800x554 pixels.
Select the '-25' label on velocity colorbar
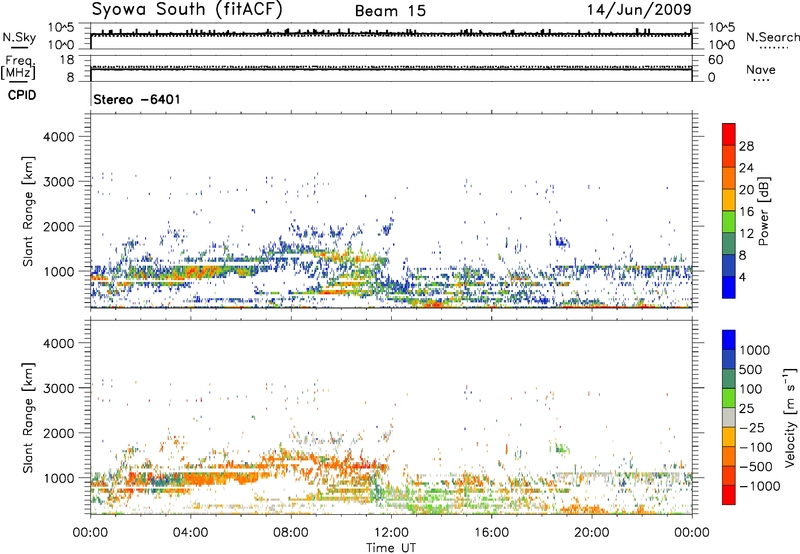[x=753, y=428]
